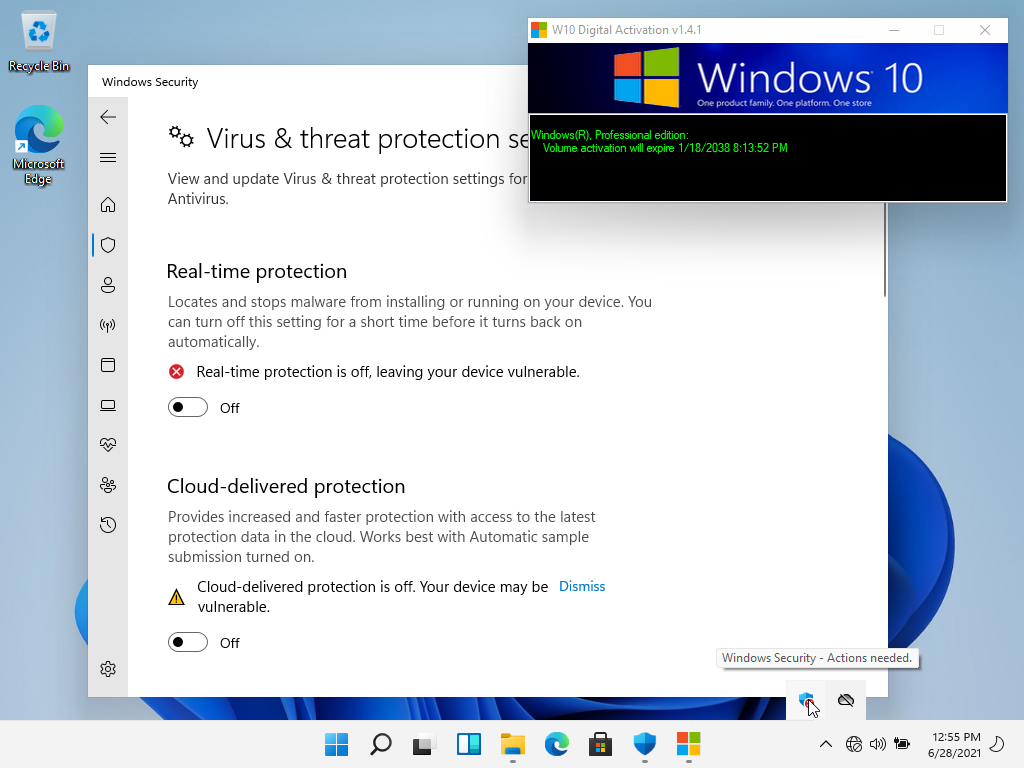1024x768 pixels.
Task: Select the Virus & threat protection shield icon
Action: (x=108, y=245)
